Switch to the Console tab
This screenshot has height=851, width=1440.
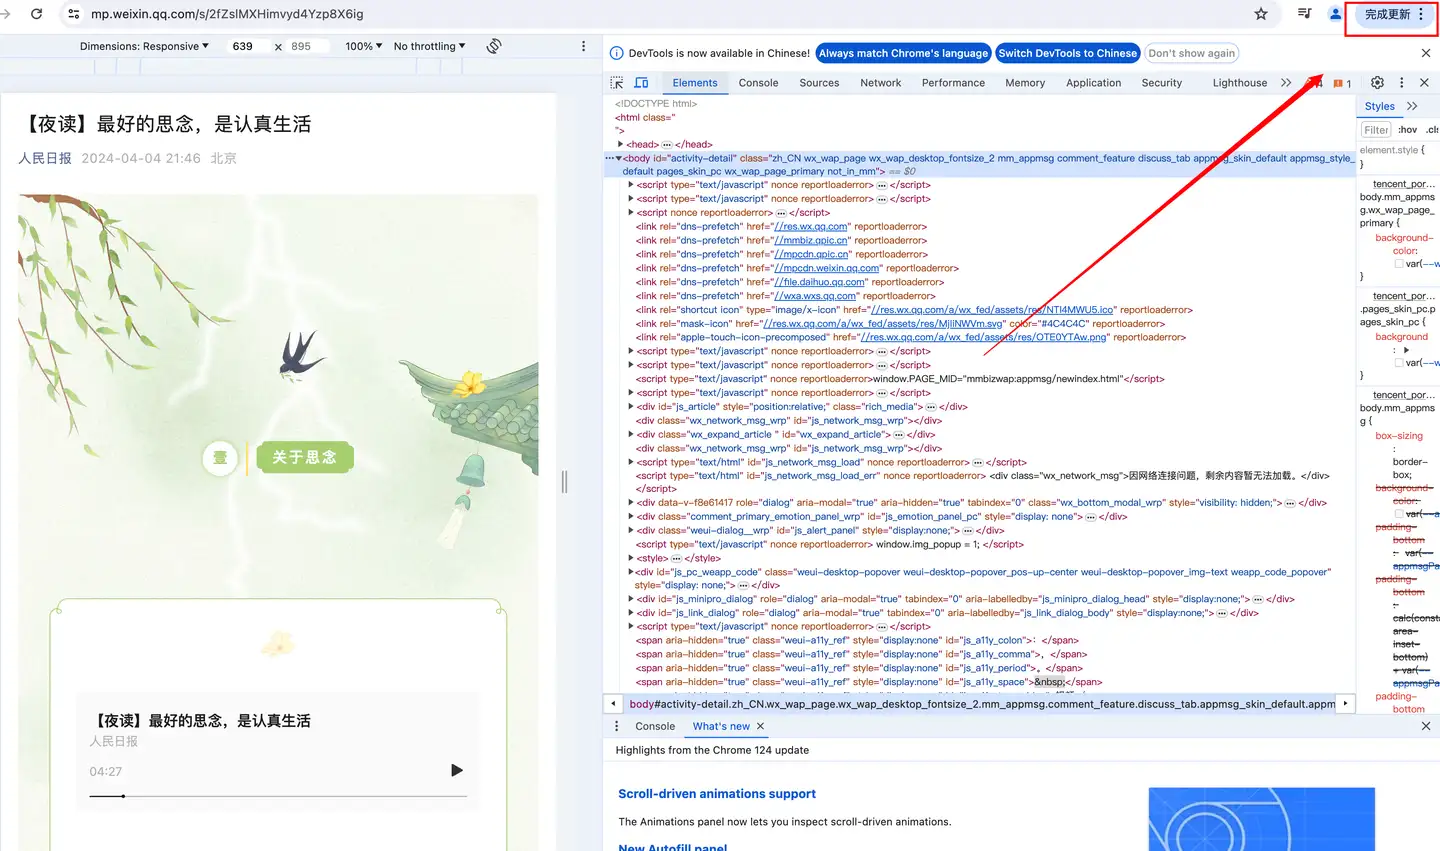tap(758, 83)
